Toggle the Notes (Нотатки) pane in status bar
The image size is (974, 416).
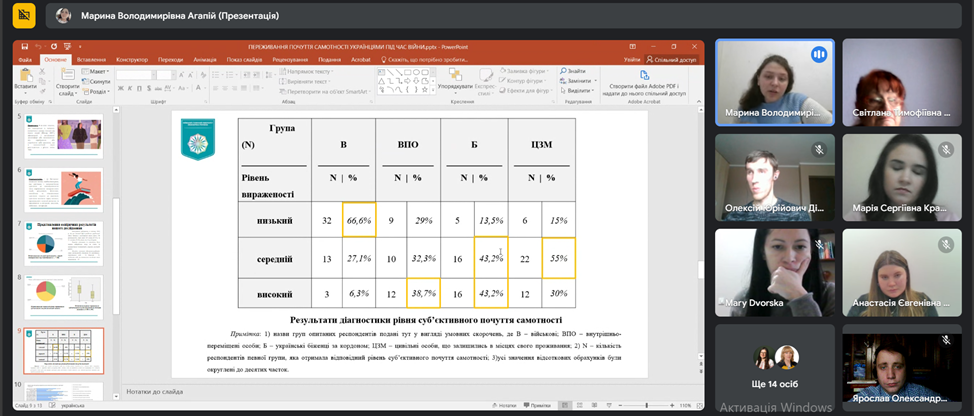pyautogui.click(x=505, y=406)
